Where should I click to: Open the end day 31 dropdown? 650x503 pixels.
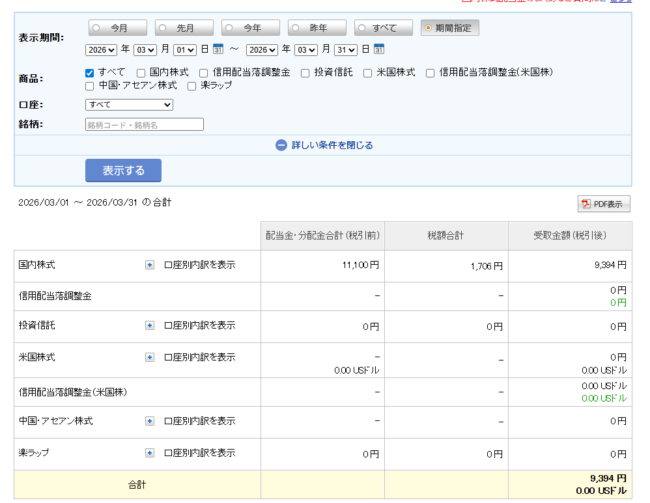pyautogui.click(x=346, y=49)
